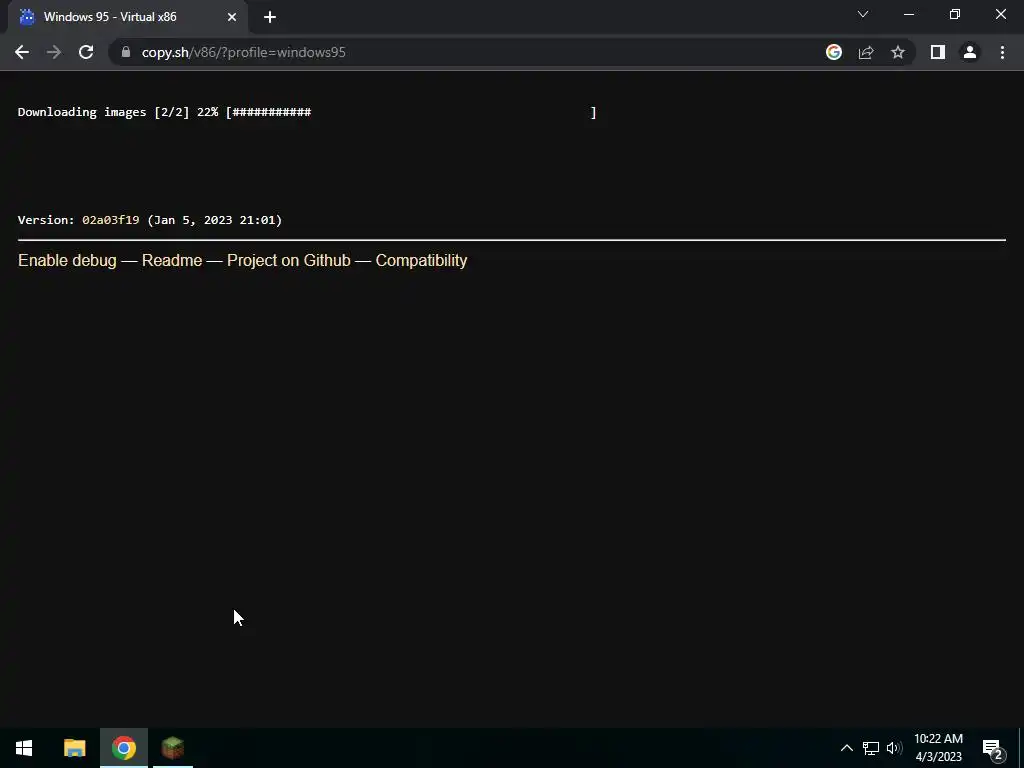Viewport: 1024px width, 768px height.
Task: Open the Windows Start menu
Action: [24, 748]
